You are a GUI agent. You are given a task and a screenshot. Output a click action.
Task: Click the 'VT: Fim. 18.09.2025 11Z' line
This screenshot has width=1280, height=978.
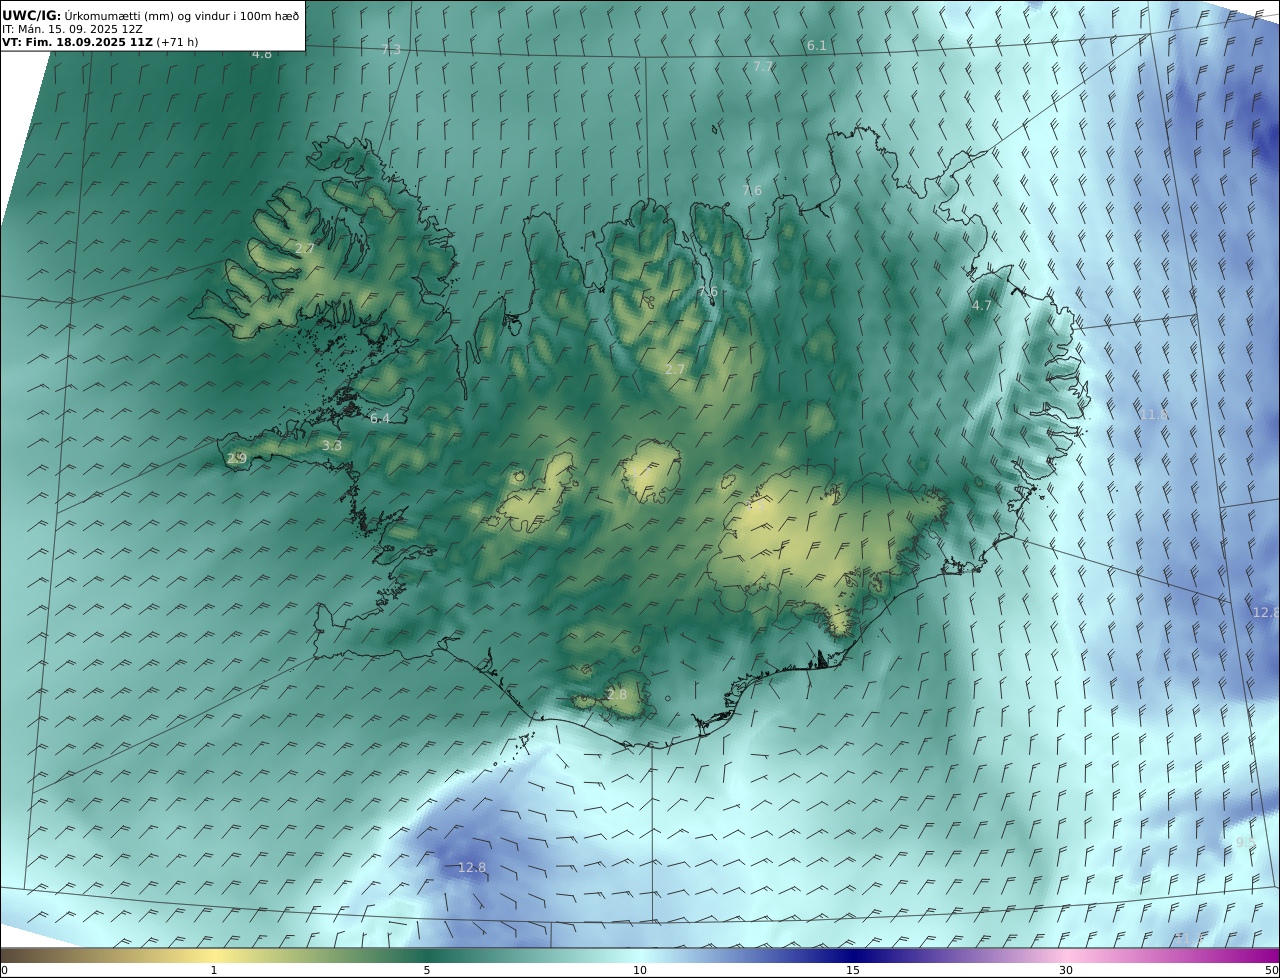pyautogui.click(x=77, y=43)
